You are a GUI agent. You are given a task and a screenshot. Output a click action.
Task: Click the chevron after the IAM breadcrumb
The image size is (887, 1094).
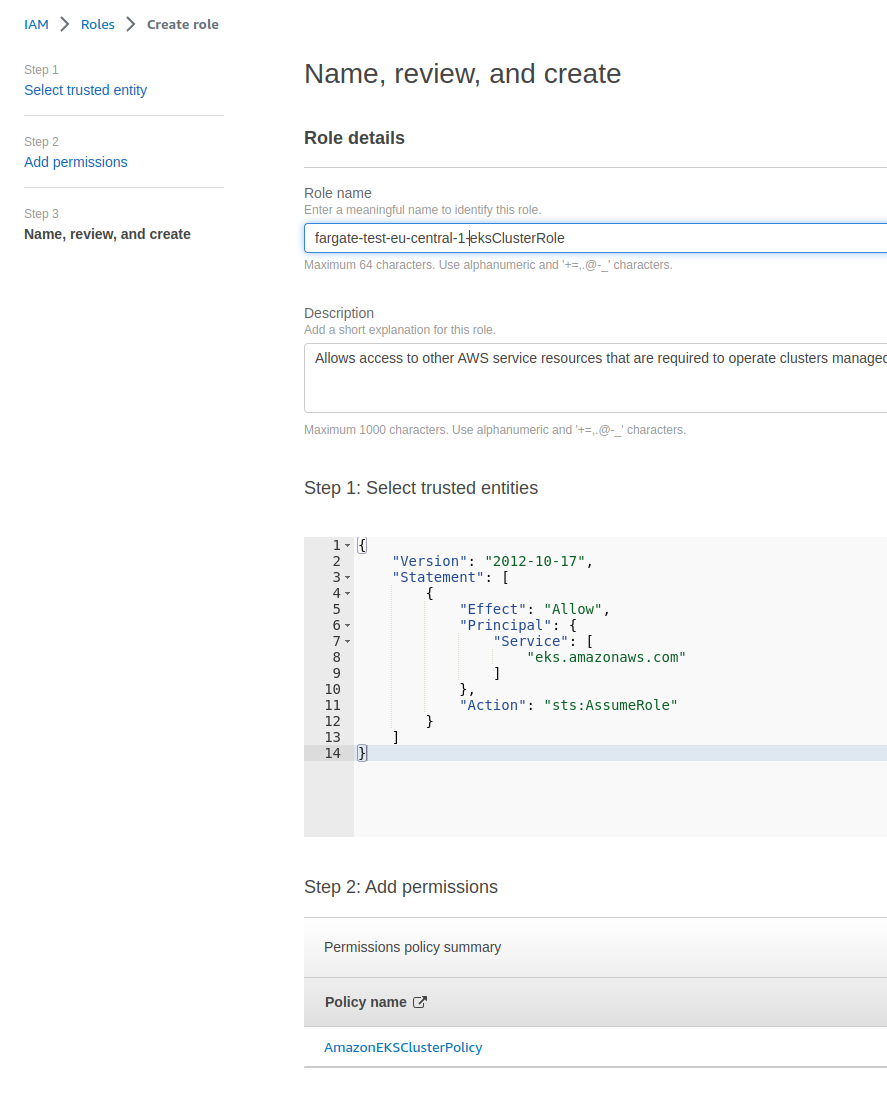coord(65,24)
